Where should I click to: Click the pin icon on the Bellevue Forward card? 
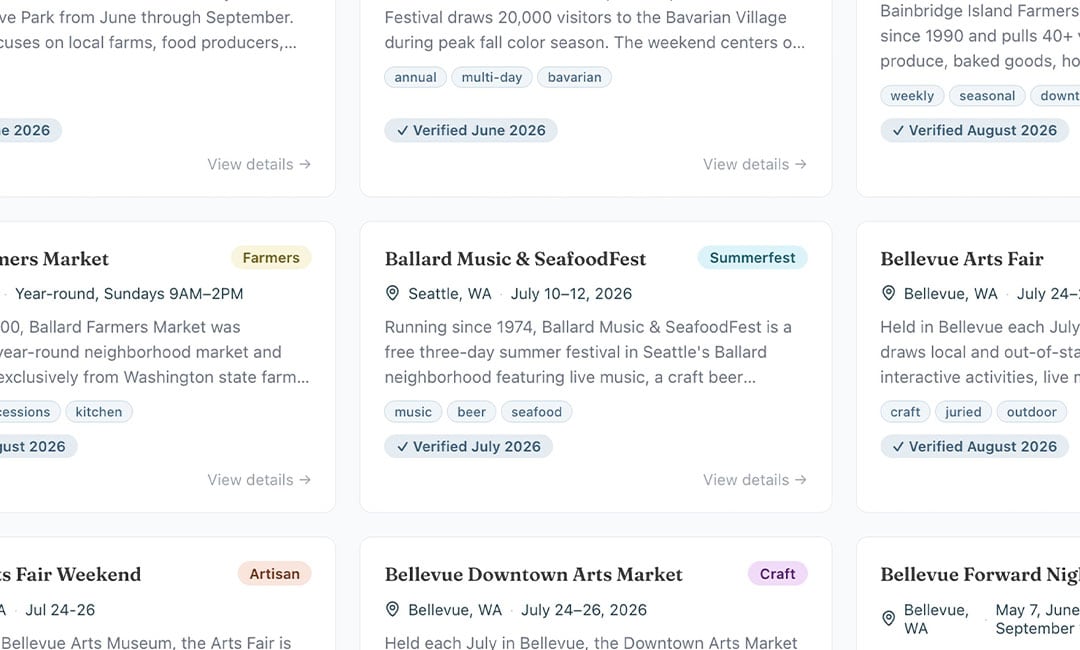click(x=889, y=618)
